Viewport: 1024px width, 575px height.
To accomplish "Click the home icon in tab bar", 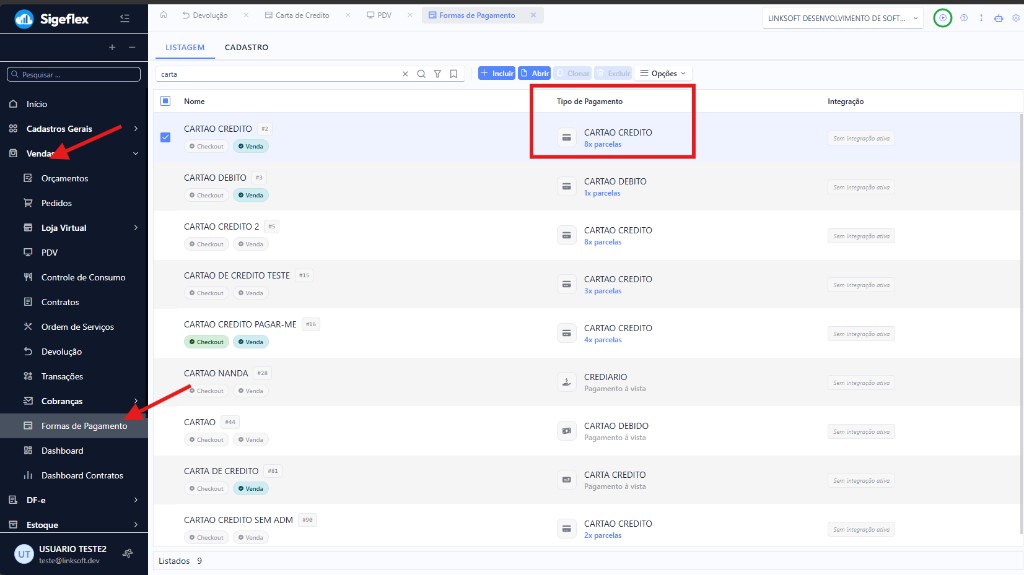I will 163,15.
